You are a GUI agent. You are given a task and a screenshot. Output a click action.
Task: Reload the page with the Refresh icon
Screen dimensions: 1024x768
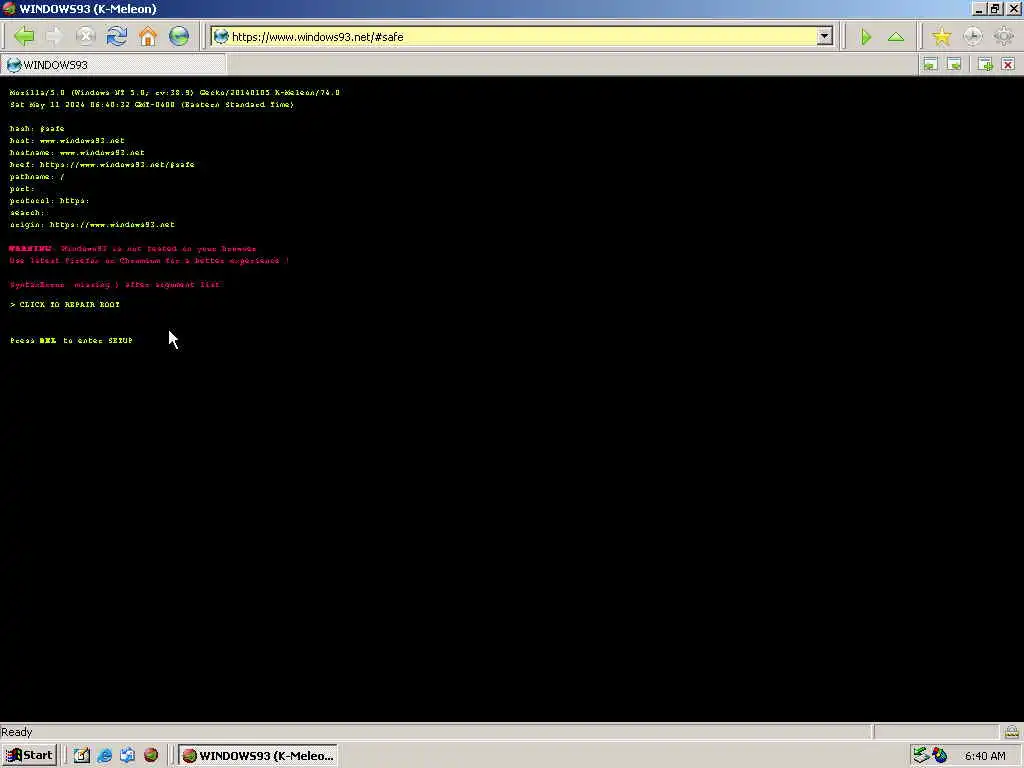pyautogui.click(x=117, y=36)
